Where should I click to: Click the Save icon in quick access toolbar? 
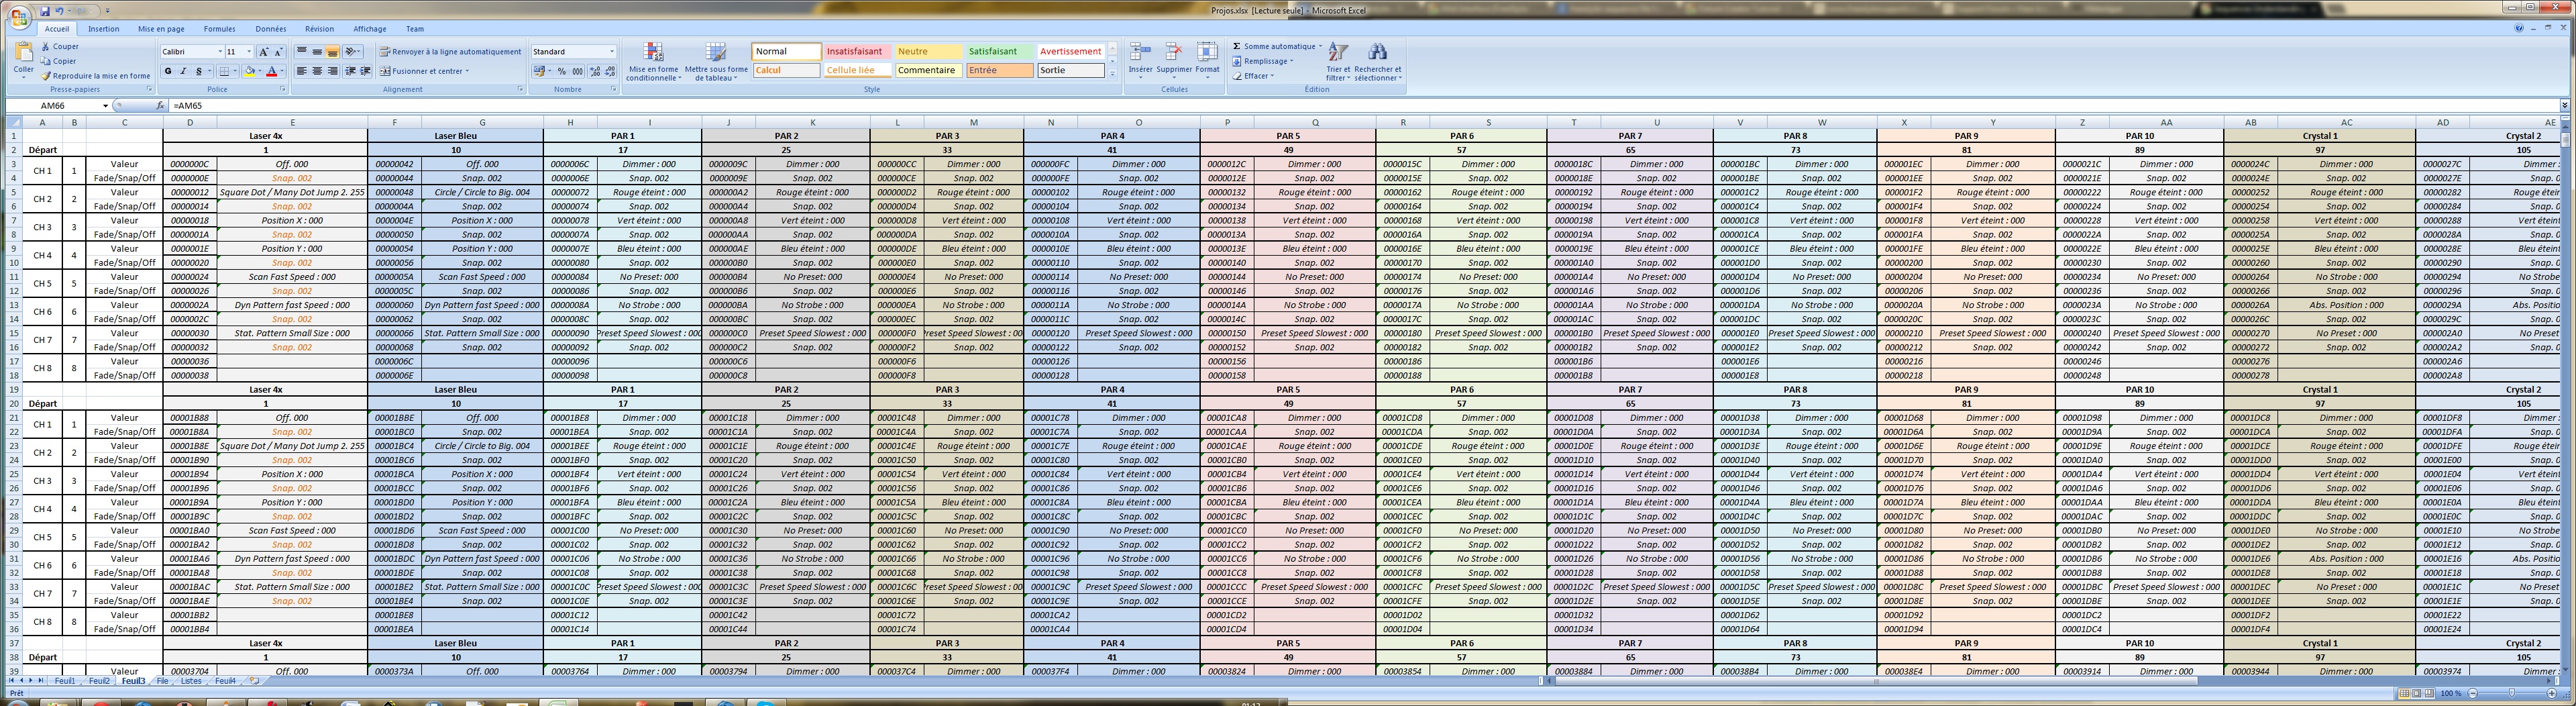[x=45, y=11]
